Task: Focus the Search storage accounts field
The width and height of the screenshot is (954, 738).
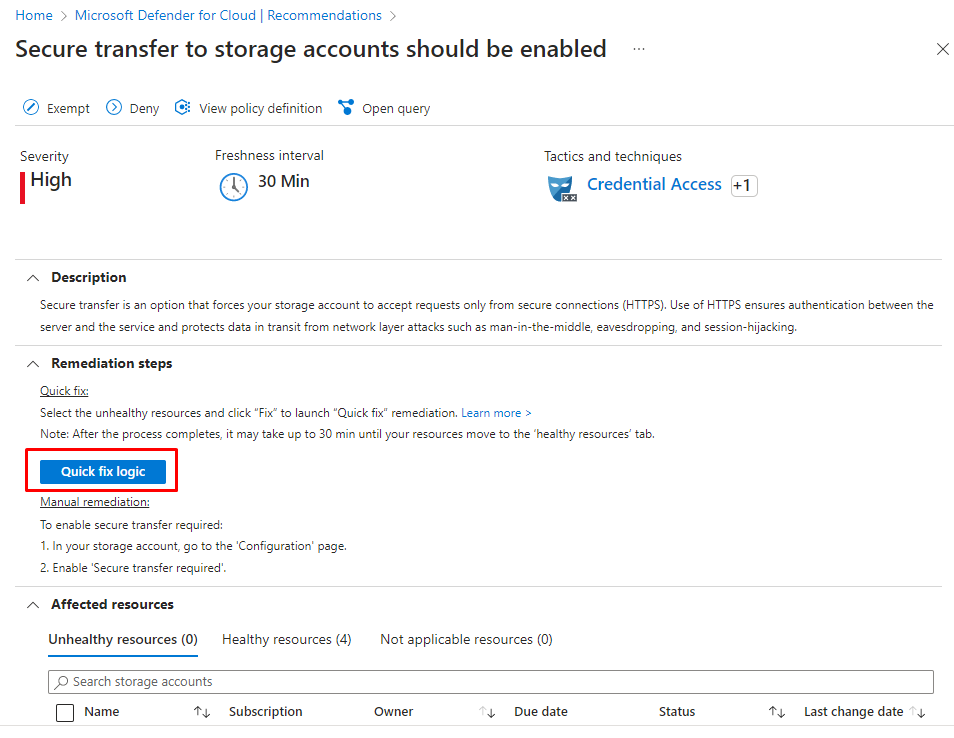Action: point(490,682)
